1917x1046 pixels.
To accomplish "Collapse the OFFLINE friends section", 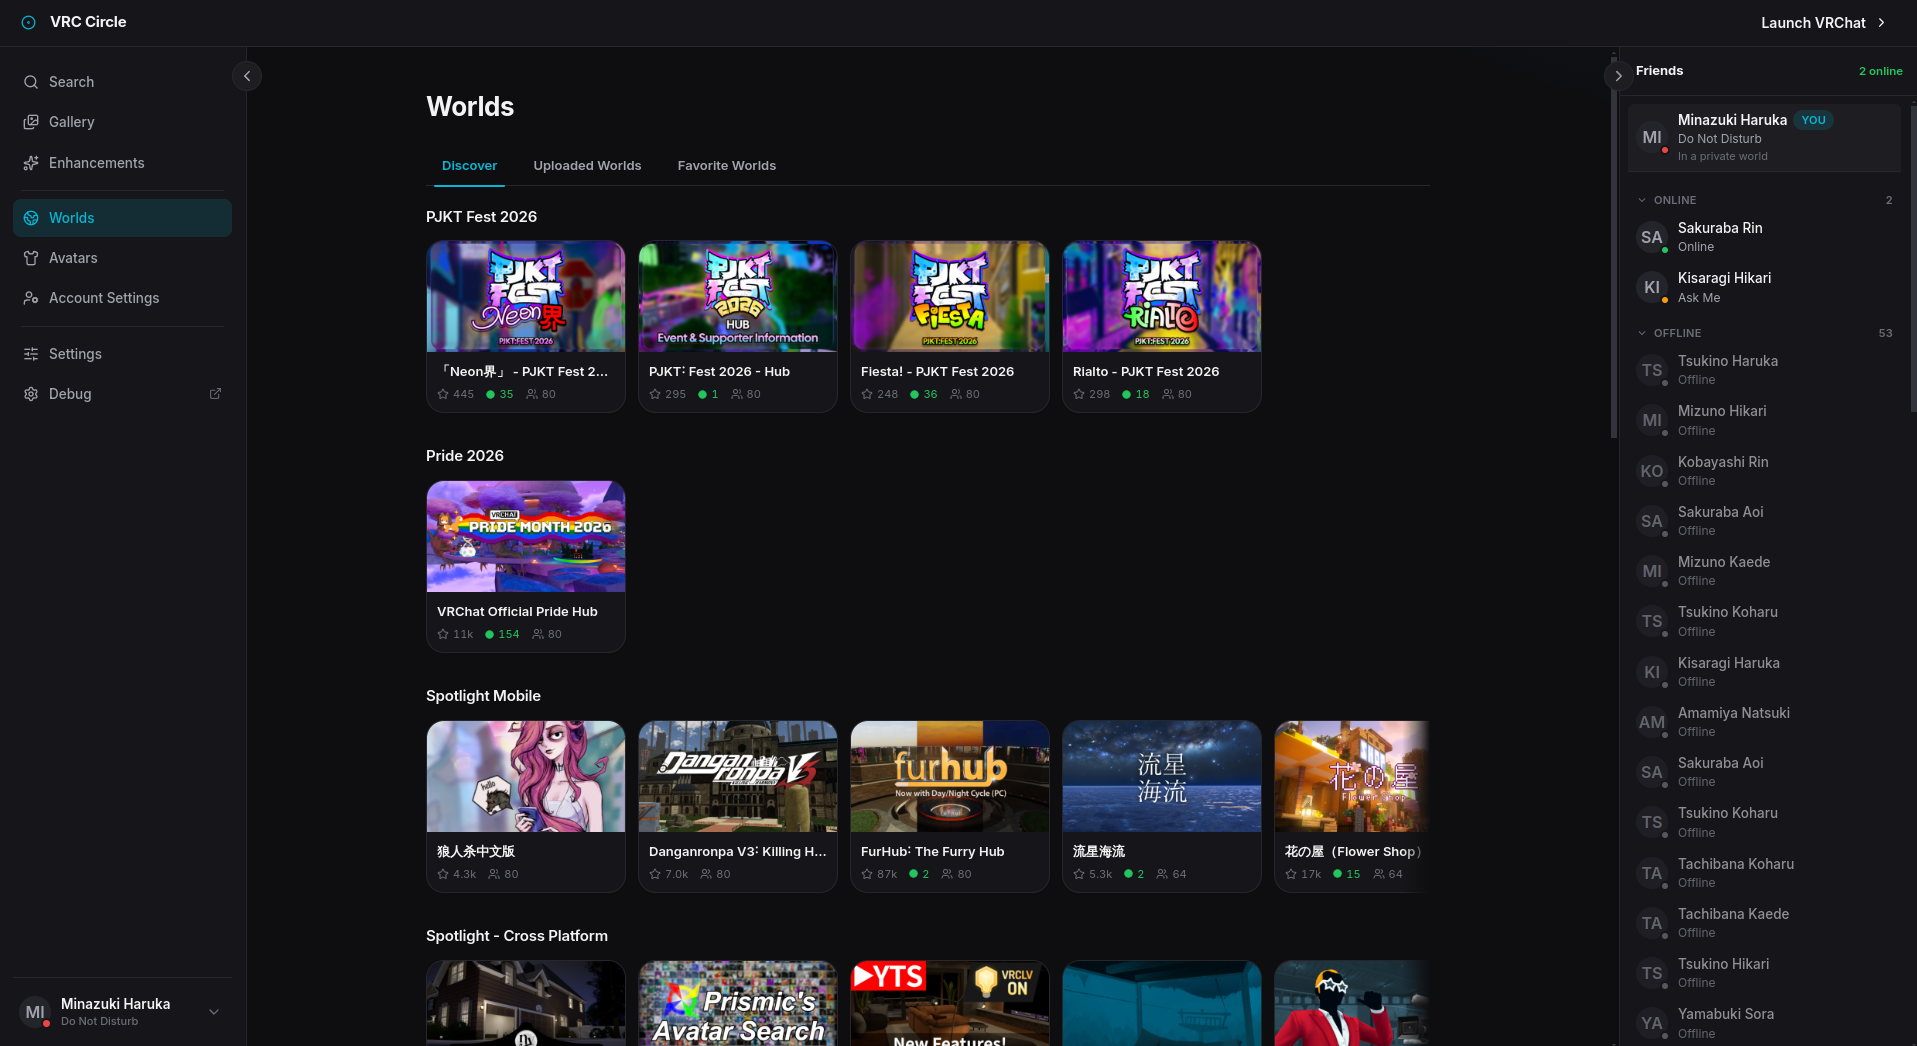I will pyautogui.click(x=1642, y=333).
